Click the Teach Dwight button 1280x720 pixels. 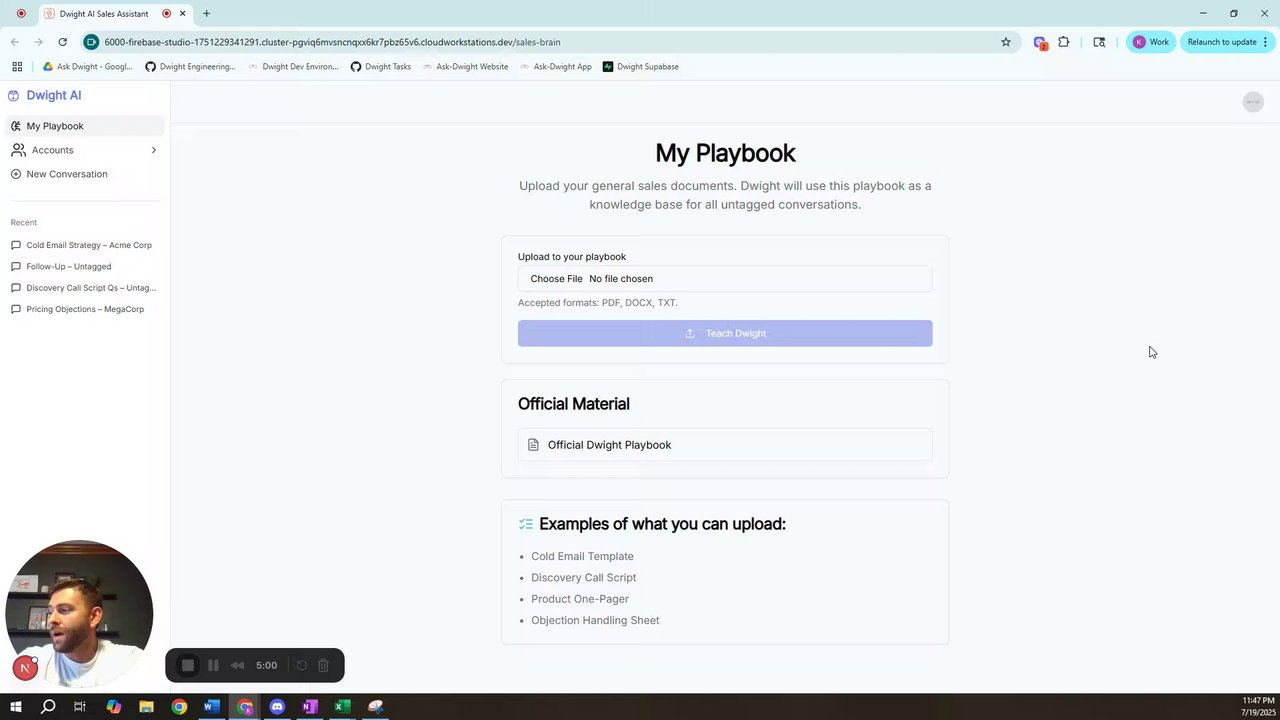[x=725, y=333]
